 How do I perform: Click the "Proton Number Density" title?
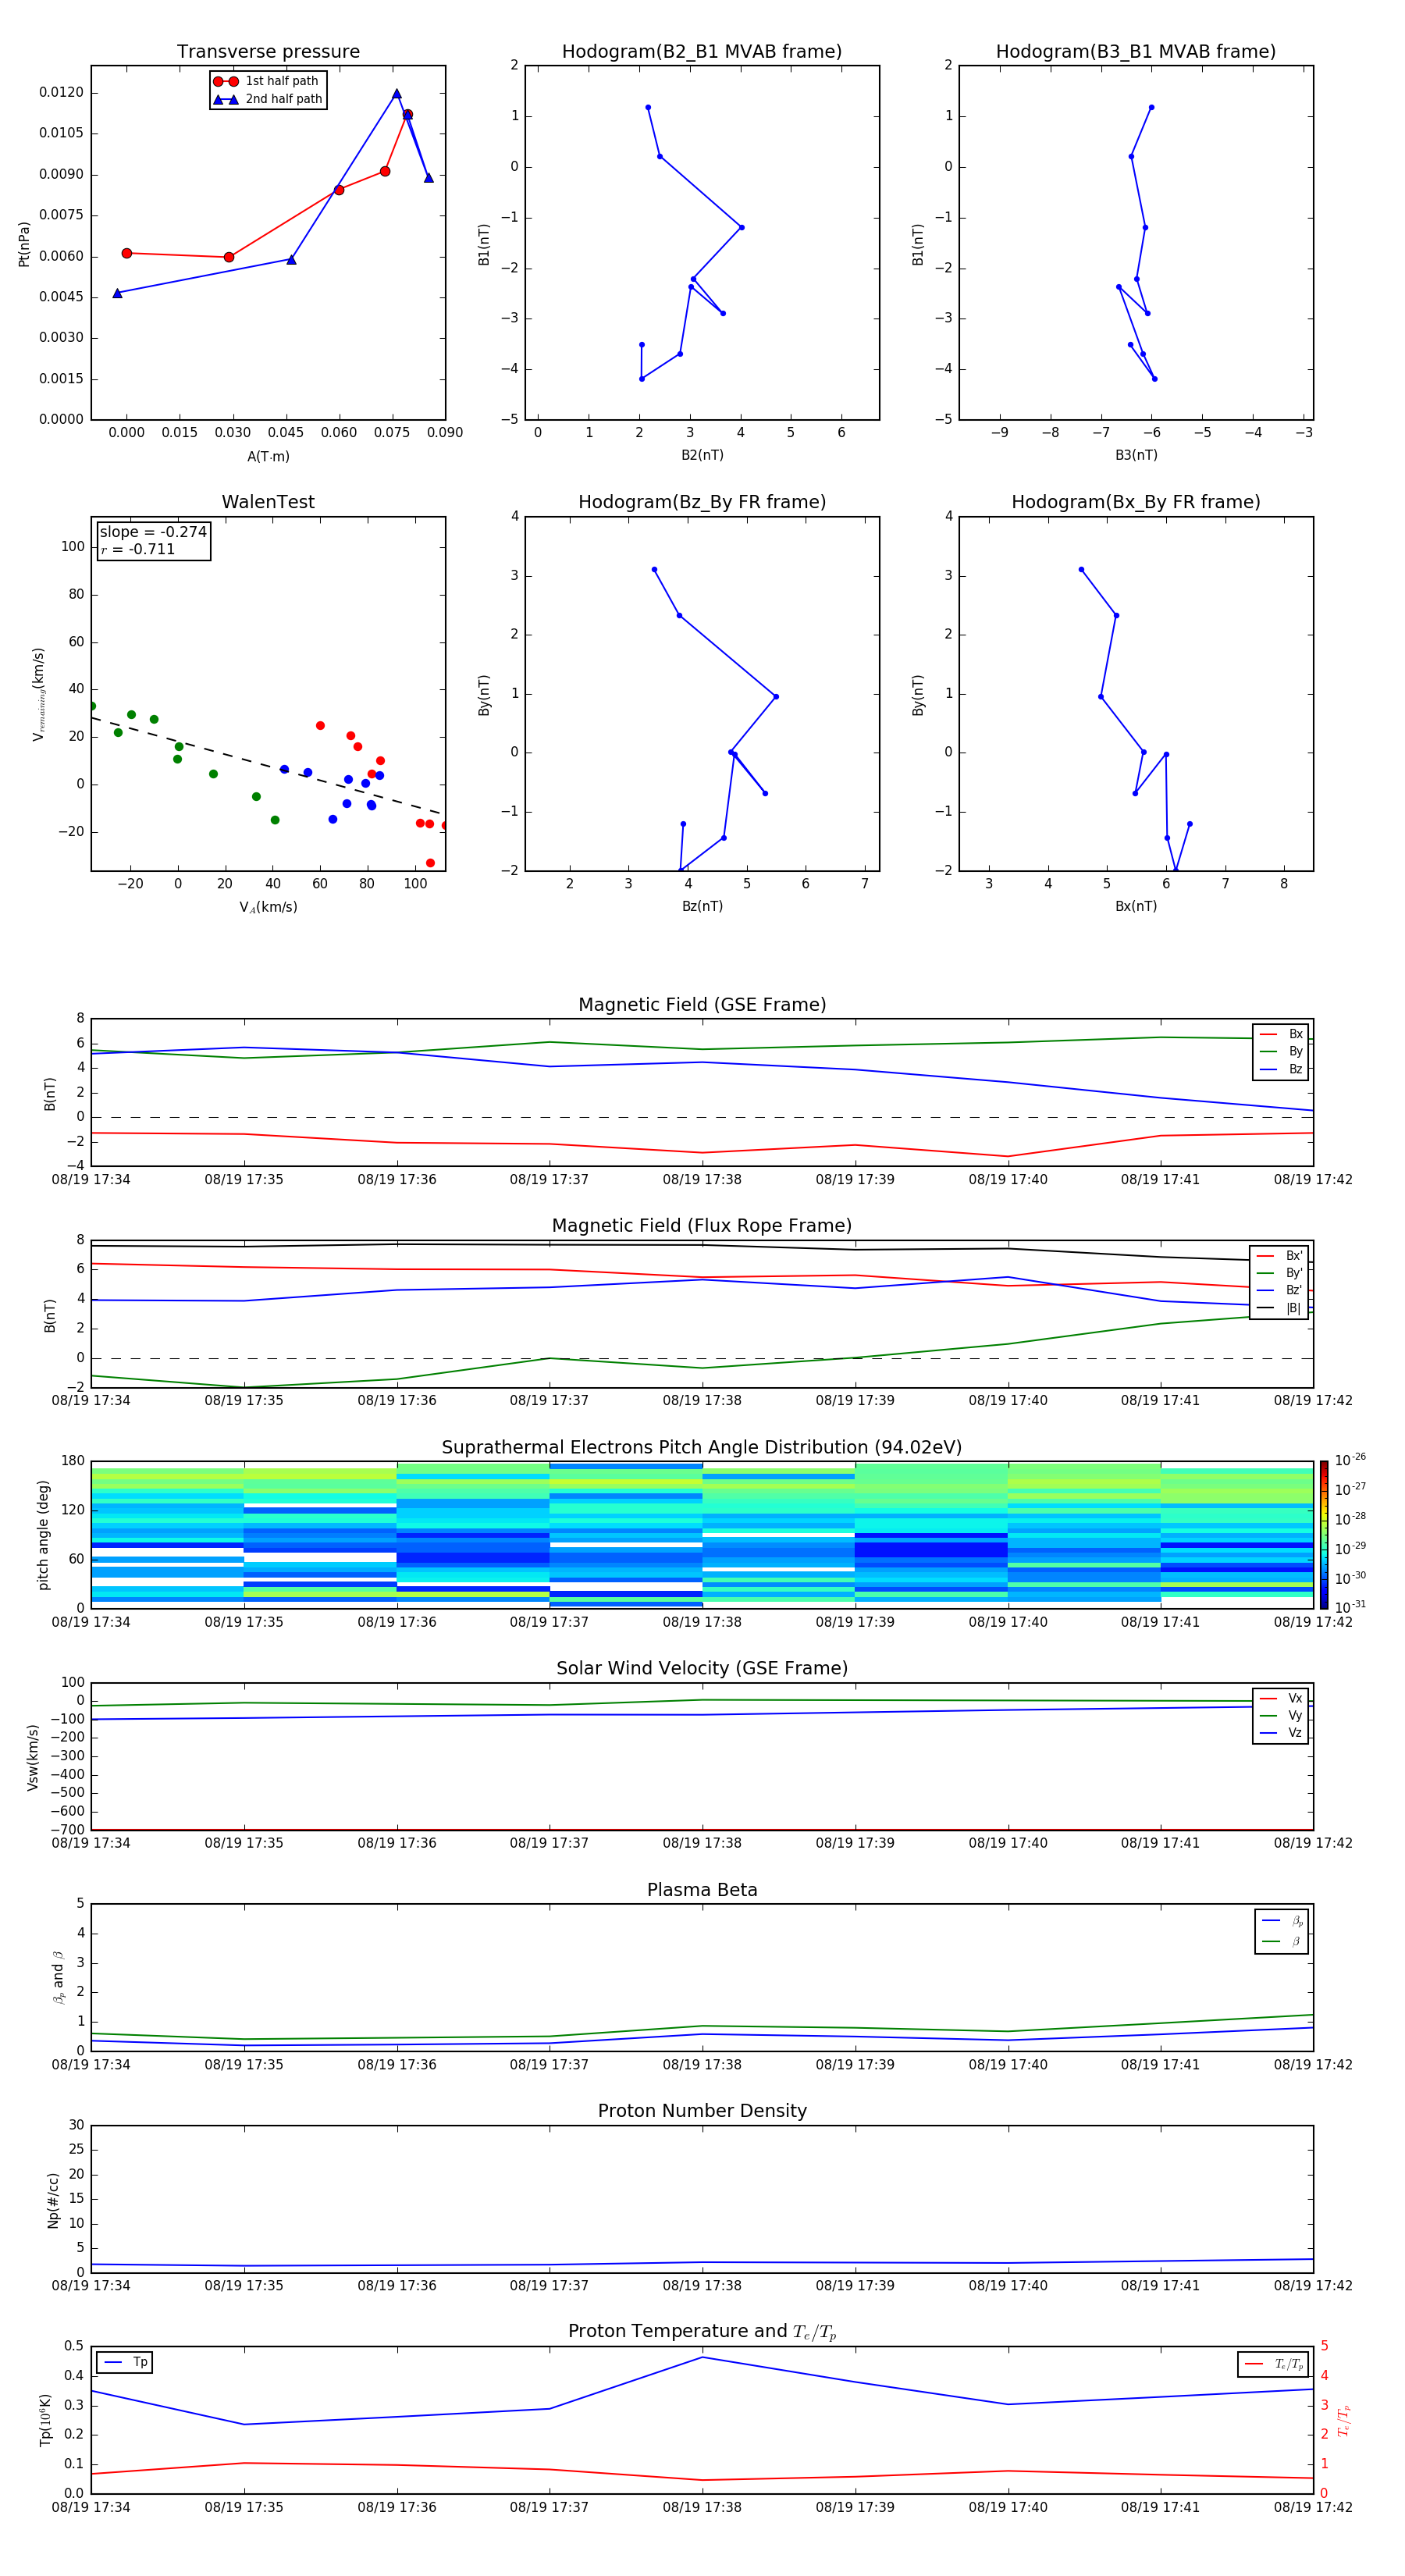(x=702, y=2111)
